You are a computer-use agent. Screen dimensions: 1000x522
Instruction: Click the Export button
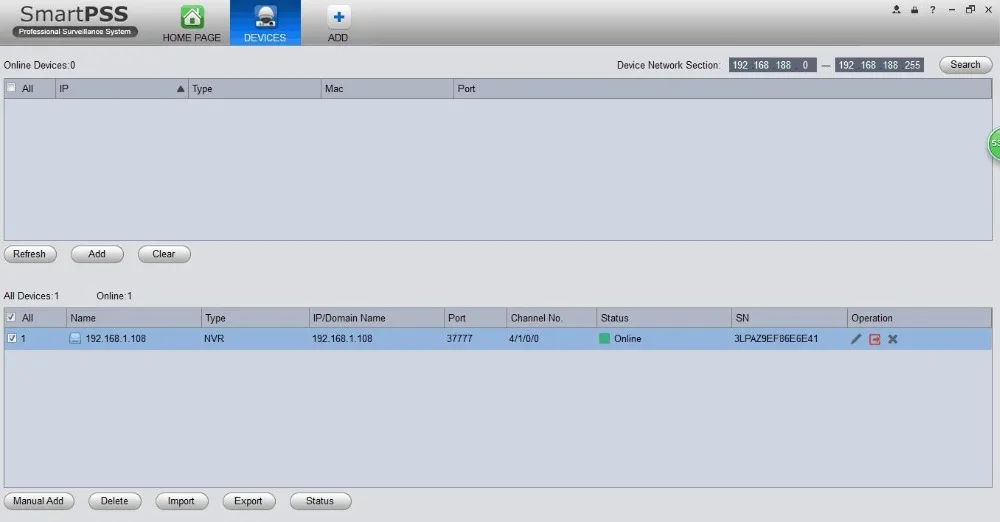click(249, 501)
